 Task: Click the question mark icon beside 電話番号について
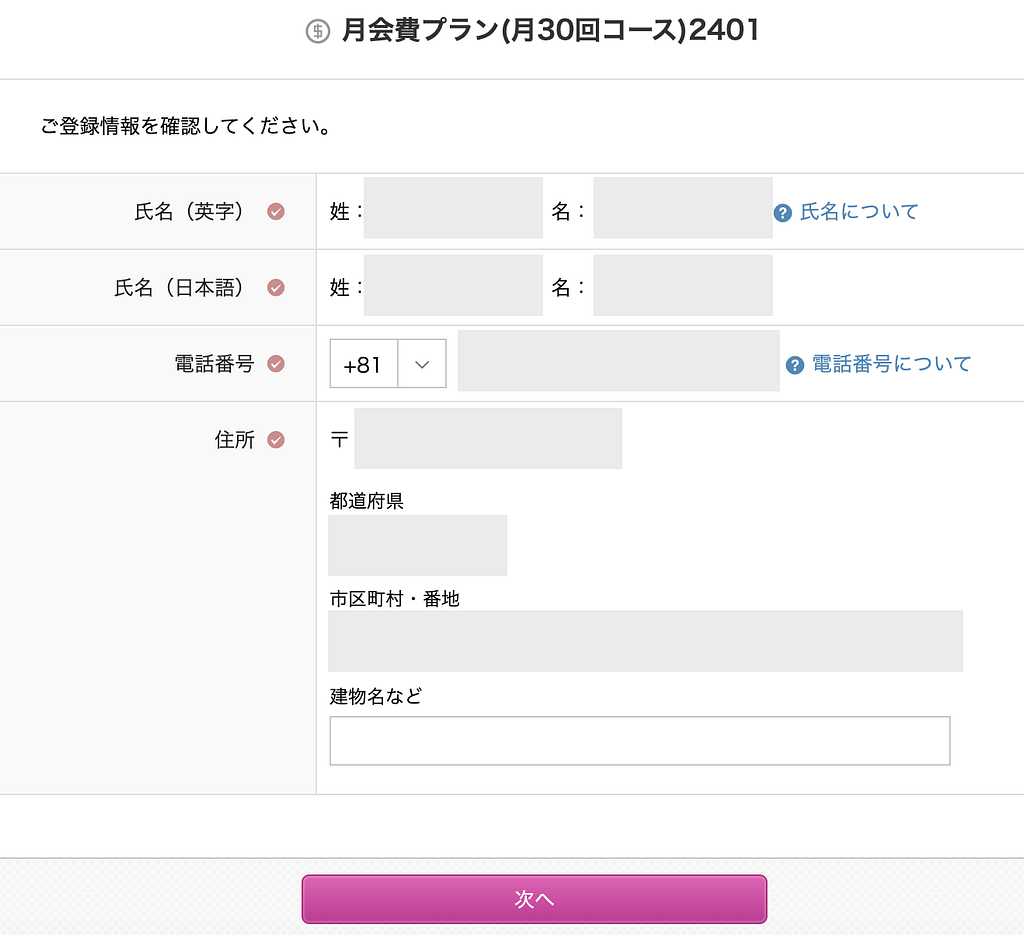point(795,365)
